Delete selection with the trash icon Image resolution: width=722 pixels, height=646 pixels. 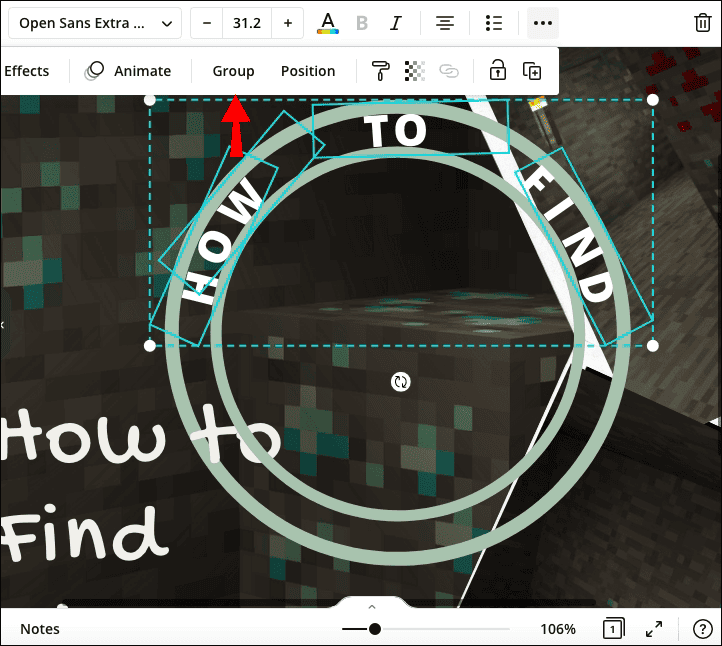702,23
